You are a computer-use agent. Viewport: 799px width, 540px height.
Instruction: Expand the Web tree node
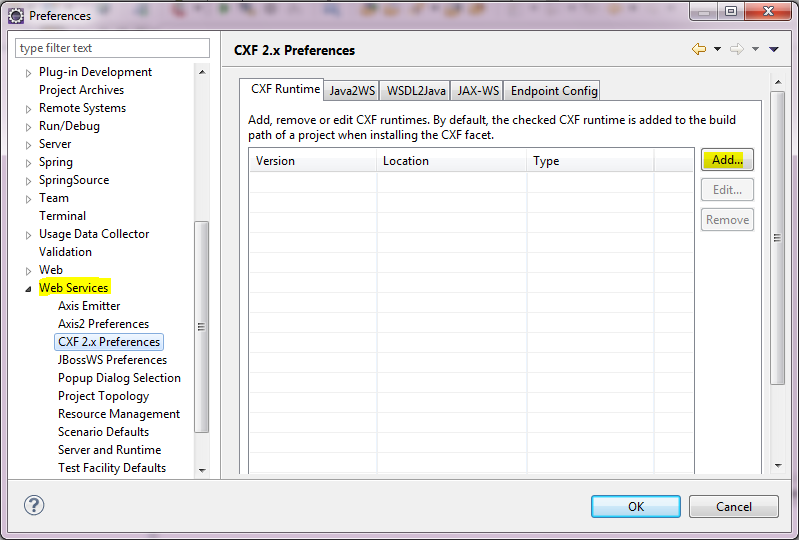point(29,271)
